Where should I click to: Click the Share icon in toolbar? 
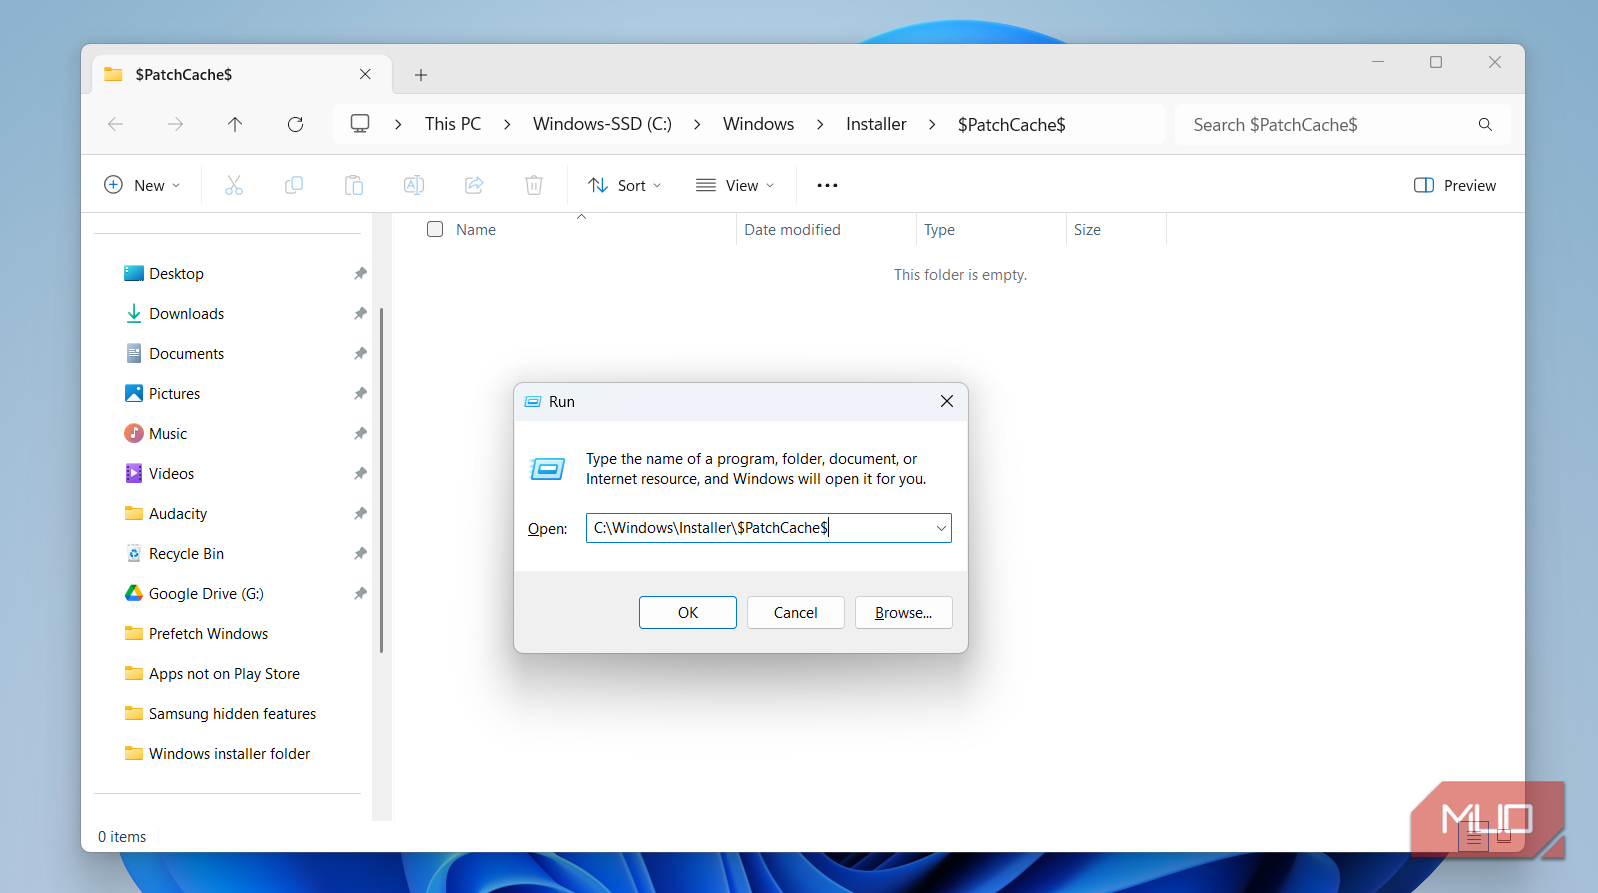pos(474,185)
